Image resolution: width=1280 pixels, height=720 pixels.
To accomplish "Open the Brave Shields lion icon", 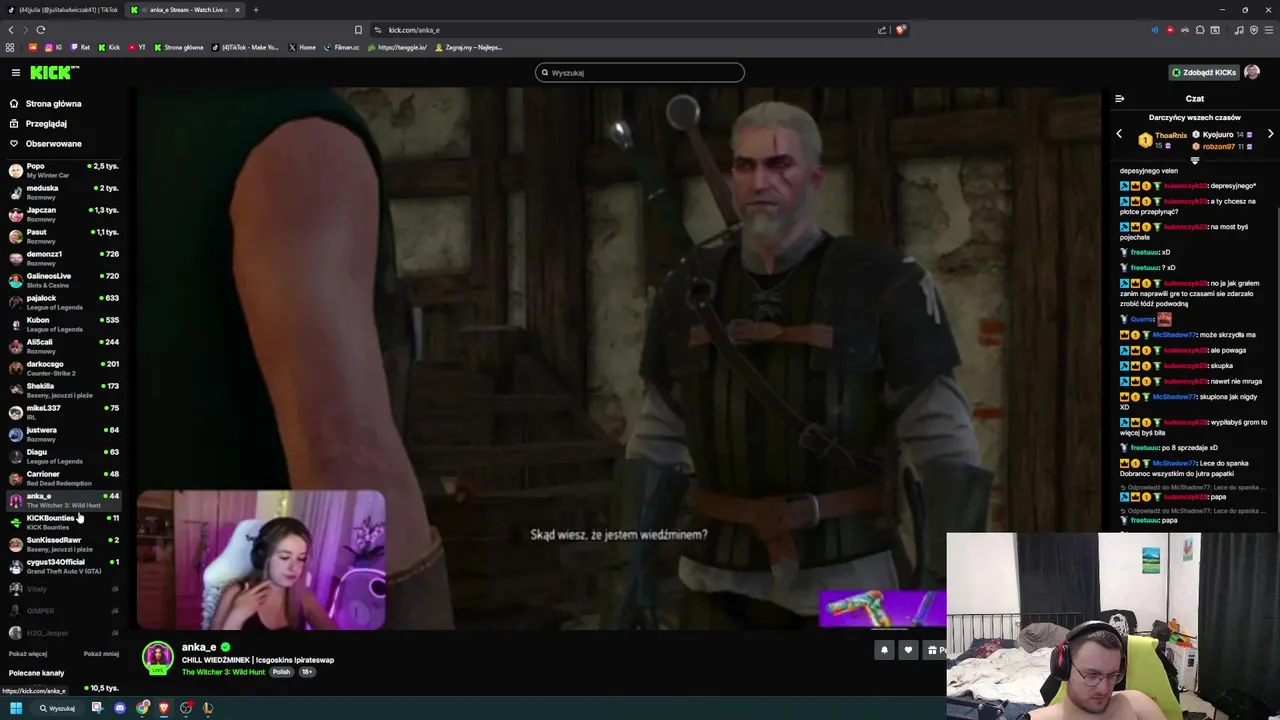I will 900,30.
